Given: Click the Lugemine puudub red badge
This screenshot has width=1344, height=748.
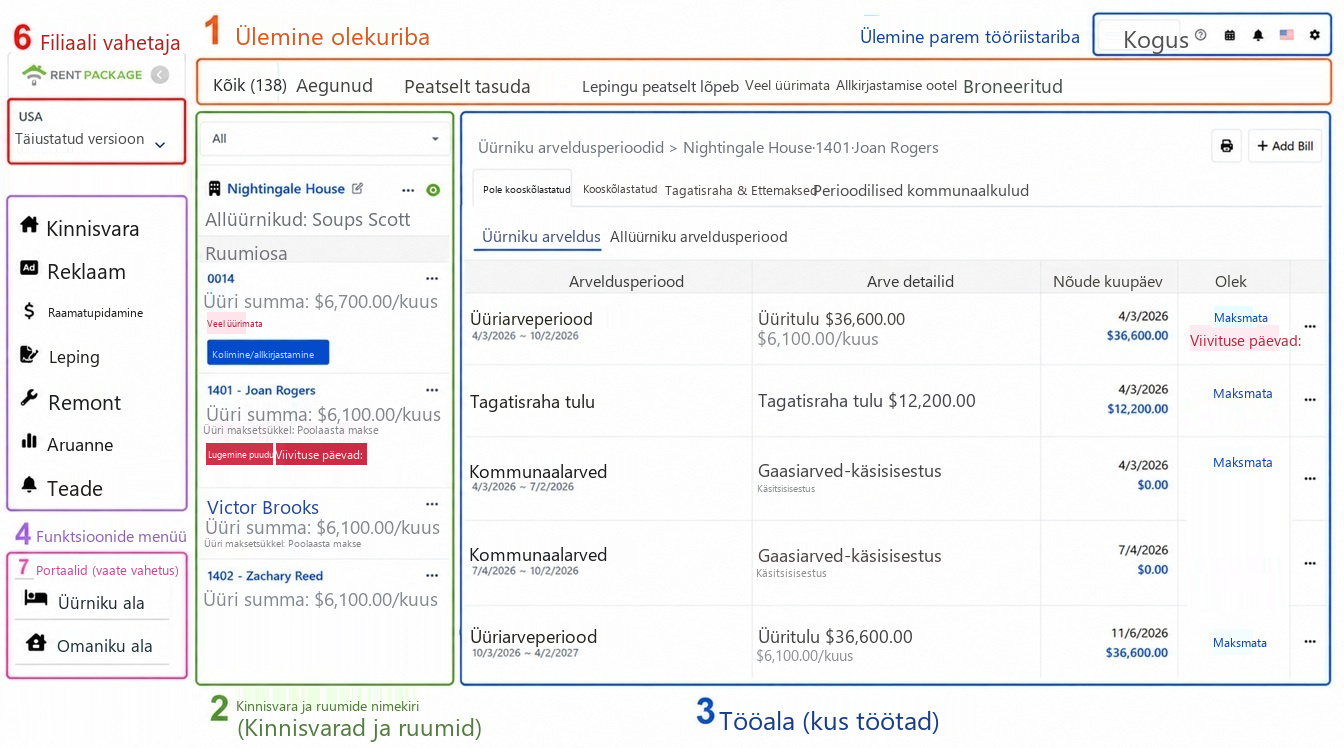Looking at the screenshot, I should [240, 455].
